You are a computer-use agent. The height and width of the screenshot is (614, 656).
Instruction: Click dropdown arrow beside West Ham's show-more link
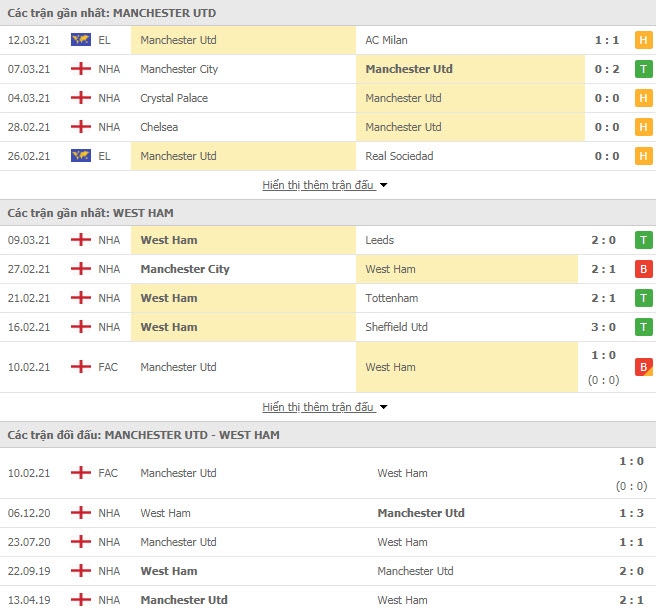coord(383,407)
